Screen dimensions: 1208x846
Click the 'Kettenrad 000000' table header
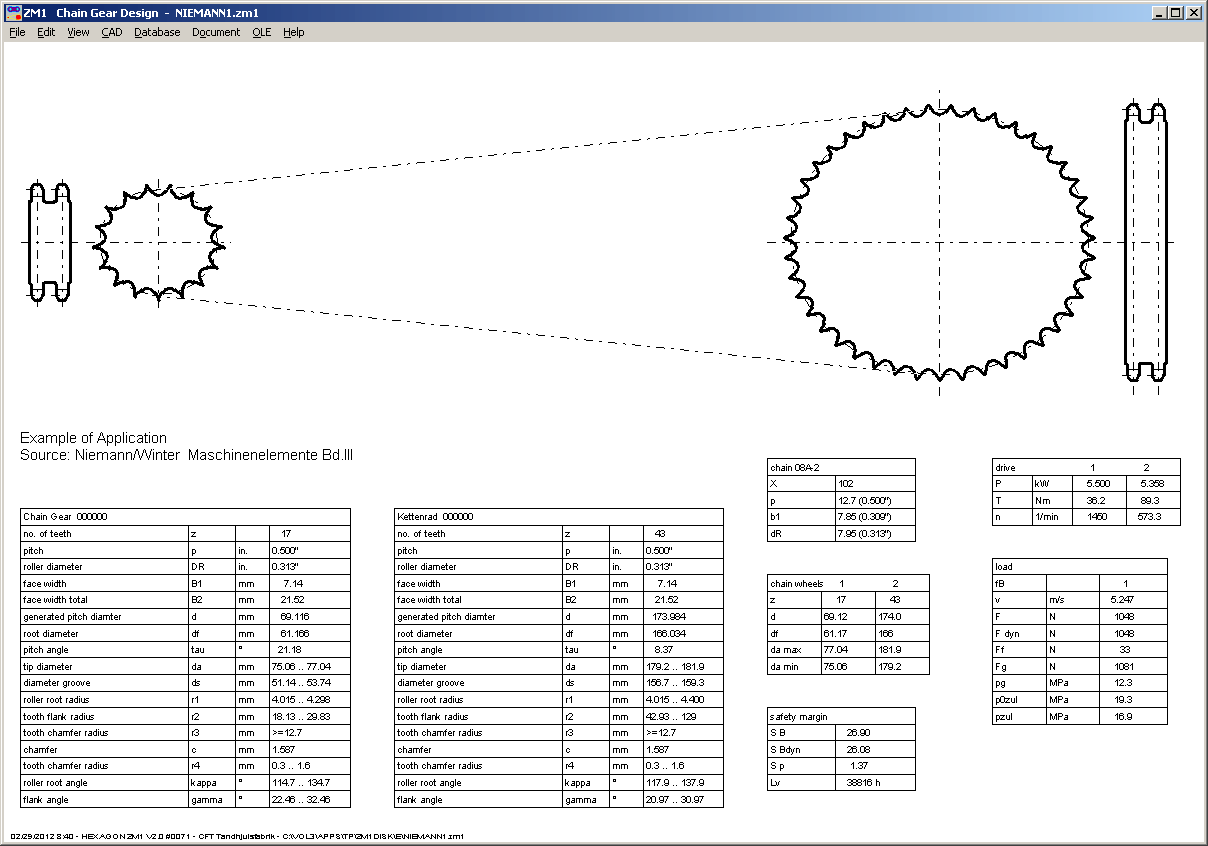[435, 517]
